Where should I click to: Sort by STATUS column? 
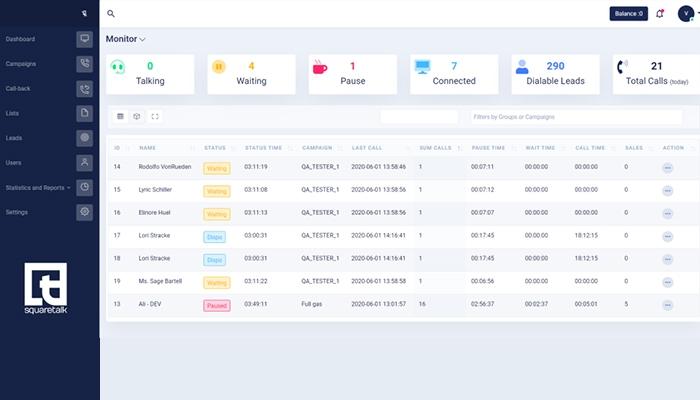(x=215, y=148)
